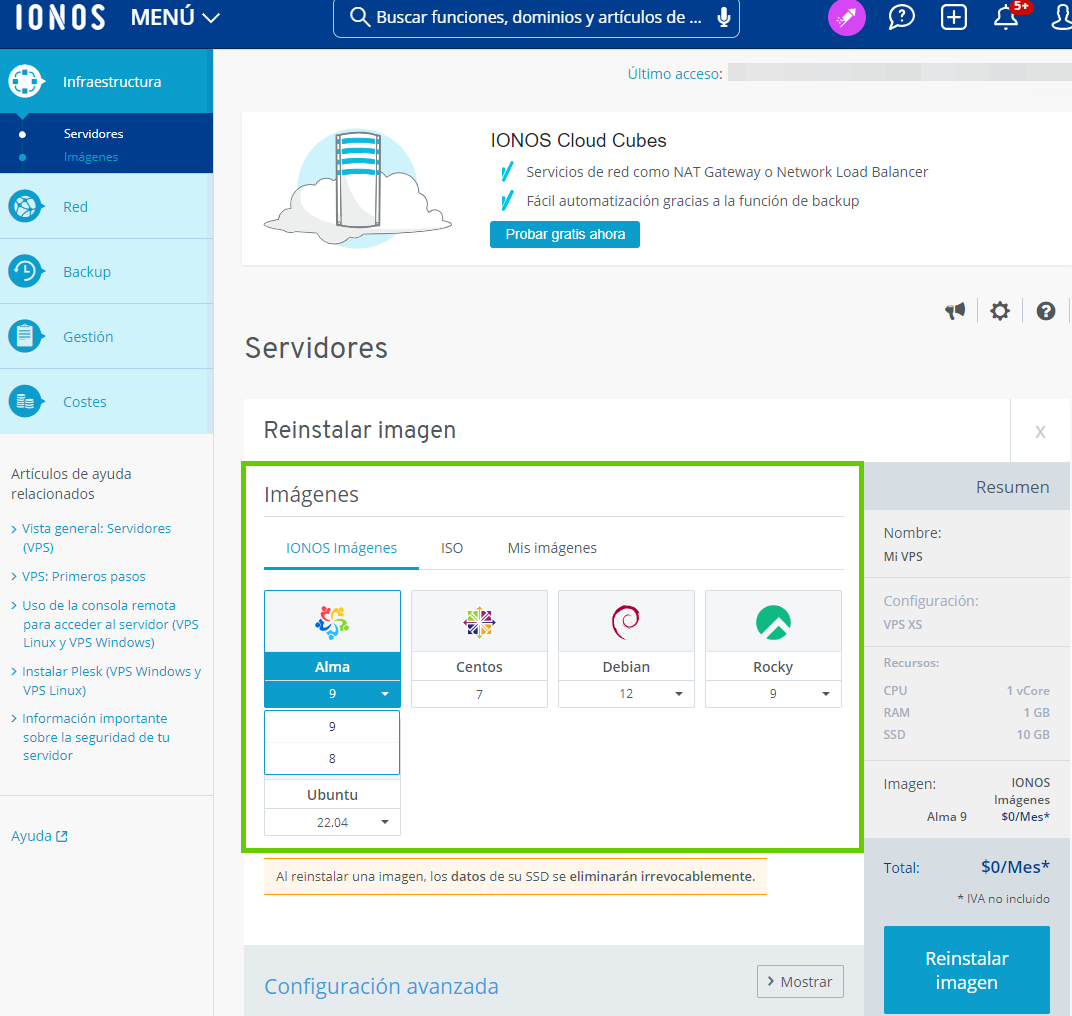1072x1016 pixels.
Task: Open 'Vista general: Servidores (VPS)' help link
Action: [96, 538]
